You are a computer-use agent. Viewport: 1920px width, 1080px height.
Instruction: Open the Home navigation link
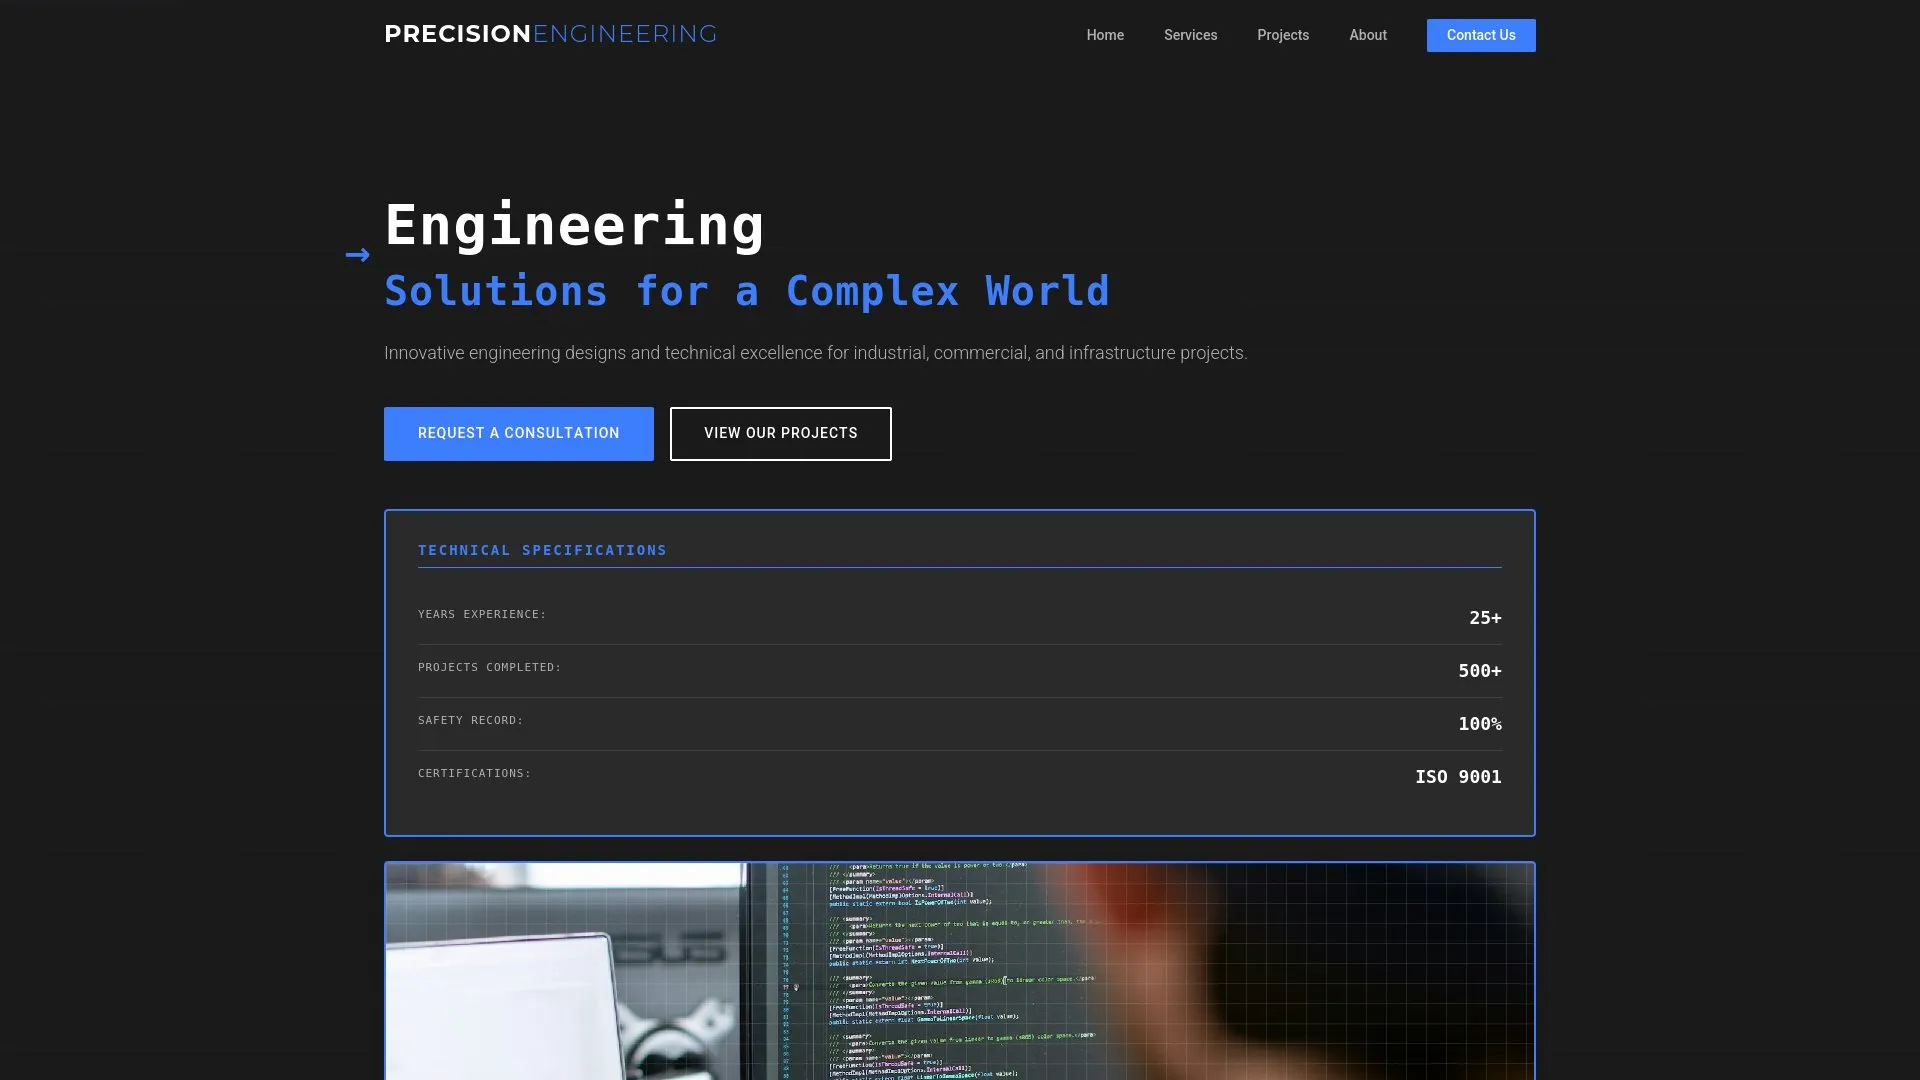(x=1105, y=35)
